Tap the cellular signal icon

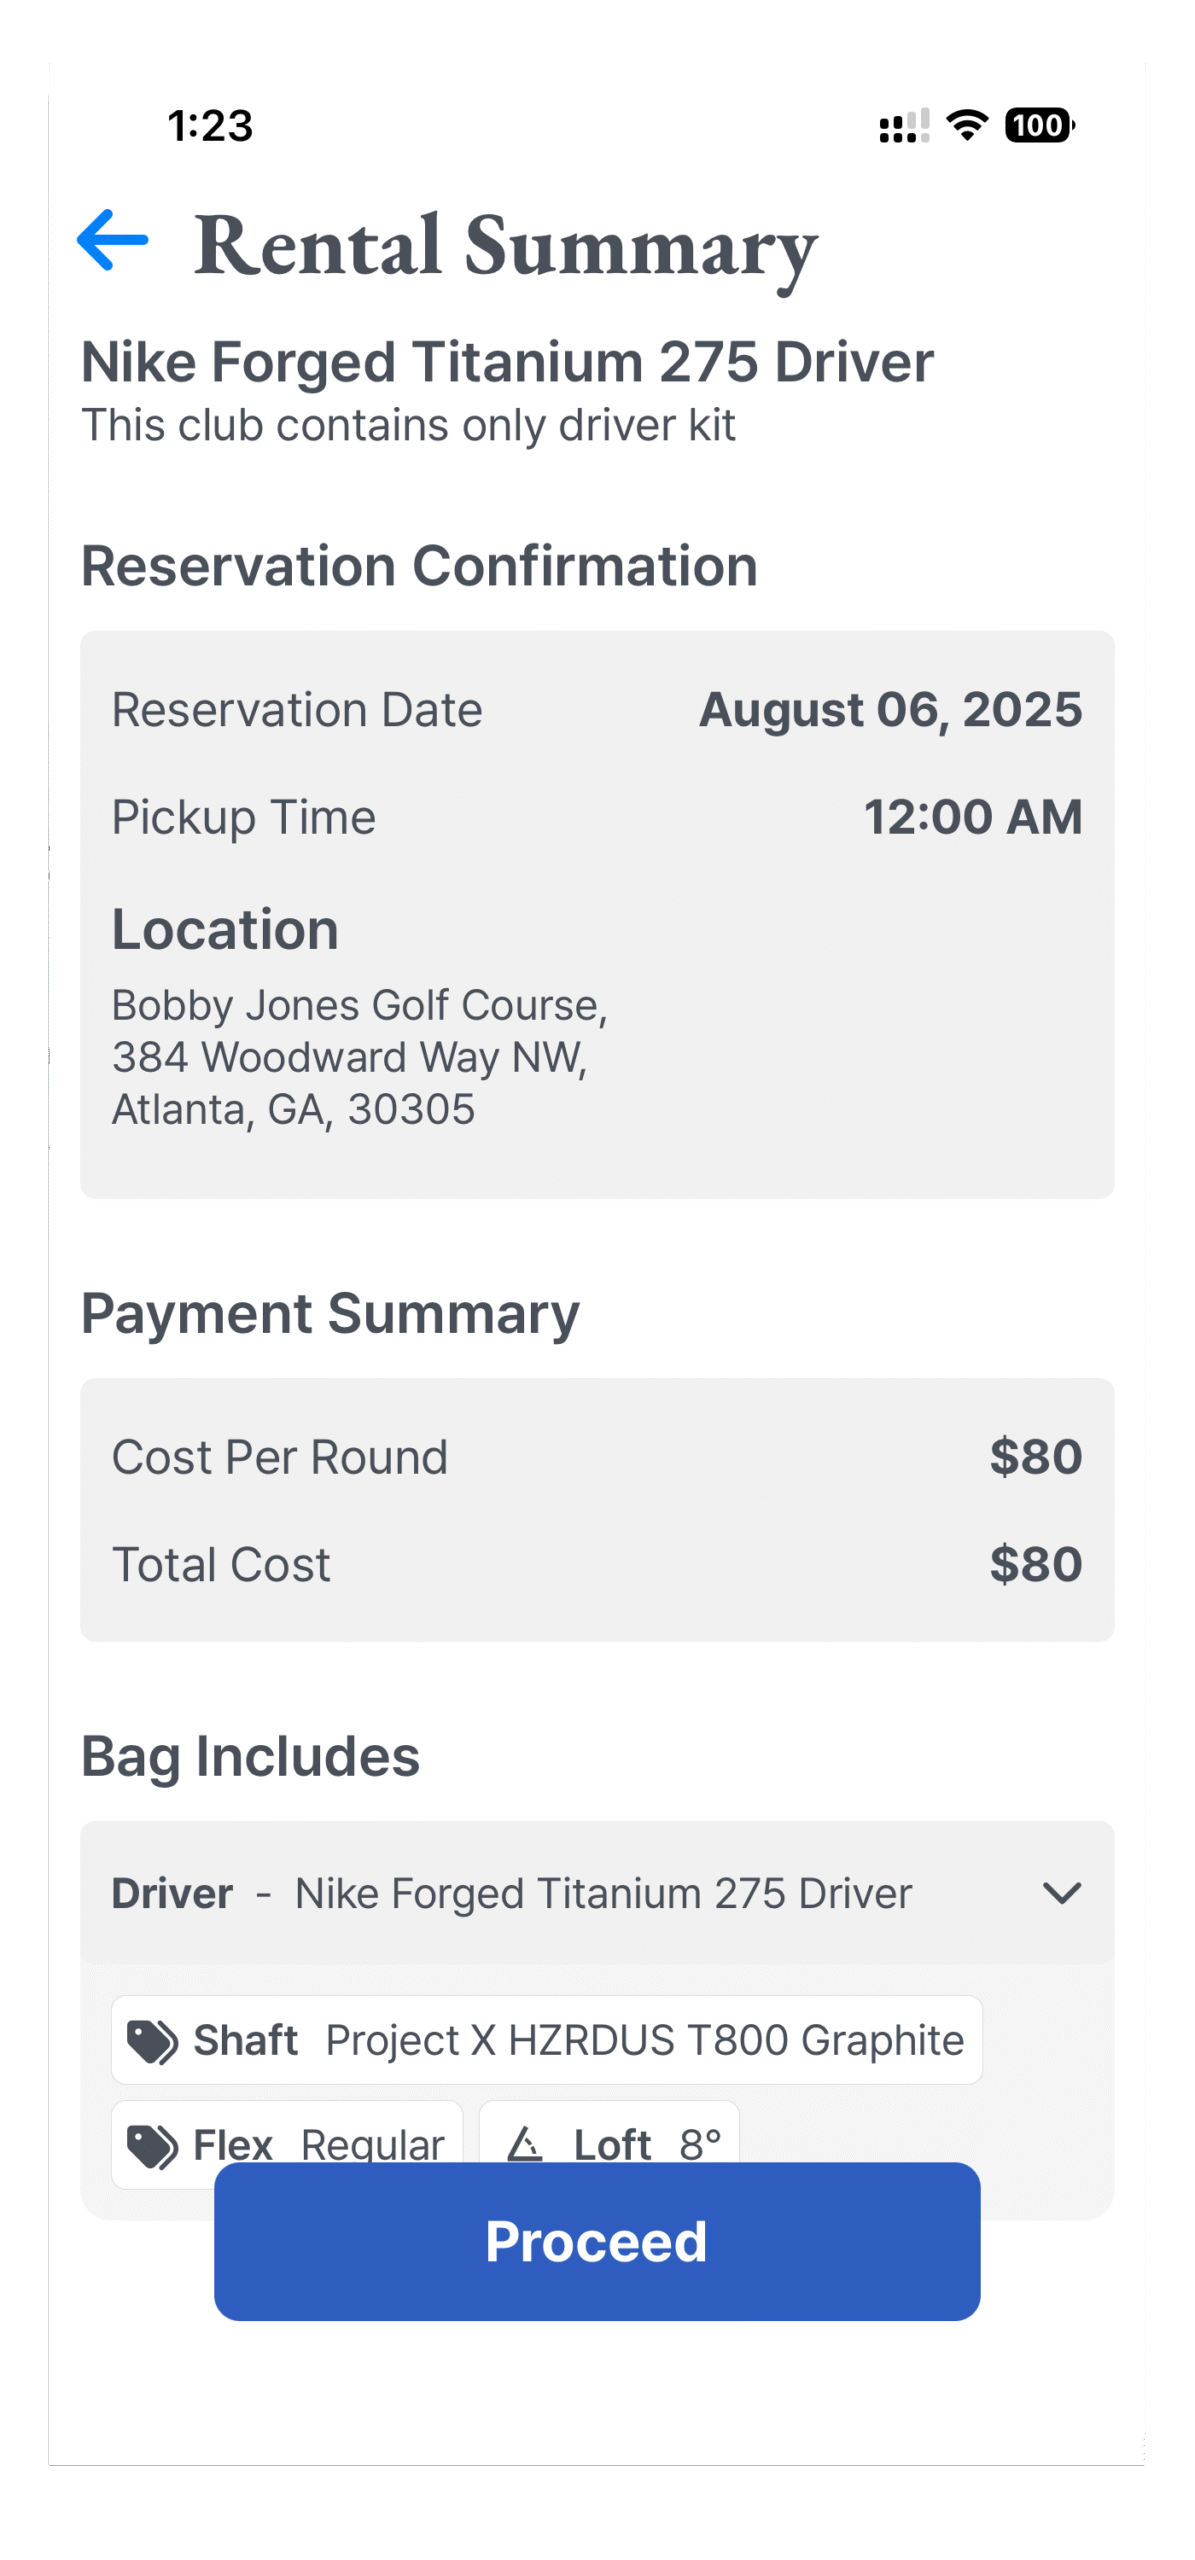coord(904,126)
